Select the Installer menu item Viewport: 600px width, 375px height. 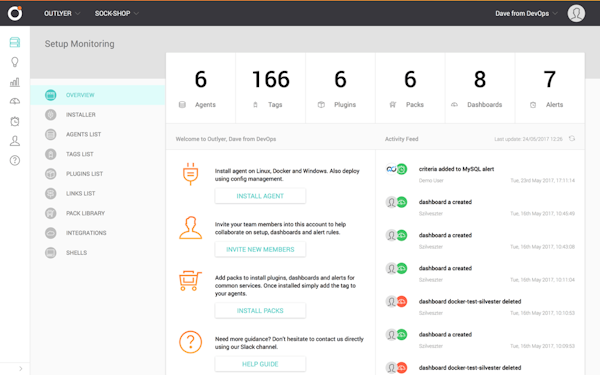point(98,114)
